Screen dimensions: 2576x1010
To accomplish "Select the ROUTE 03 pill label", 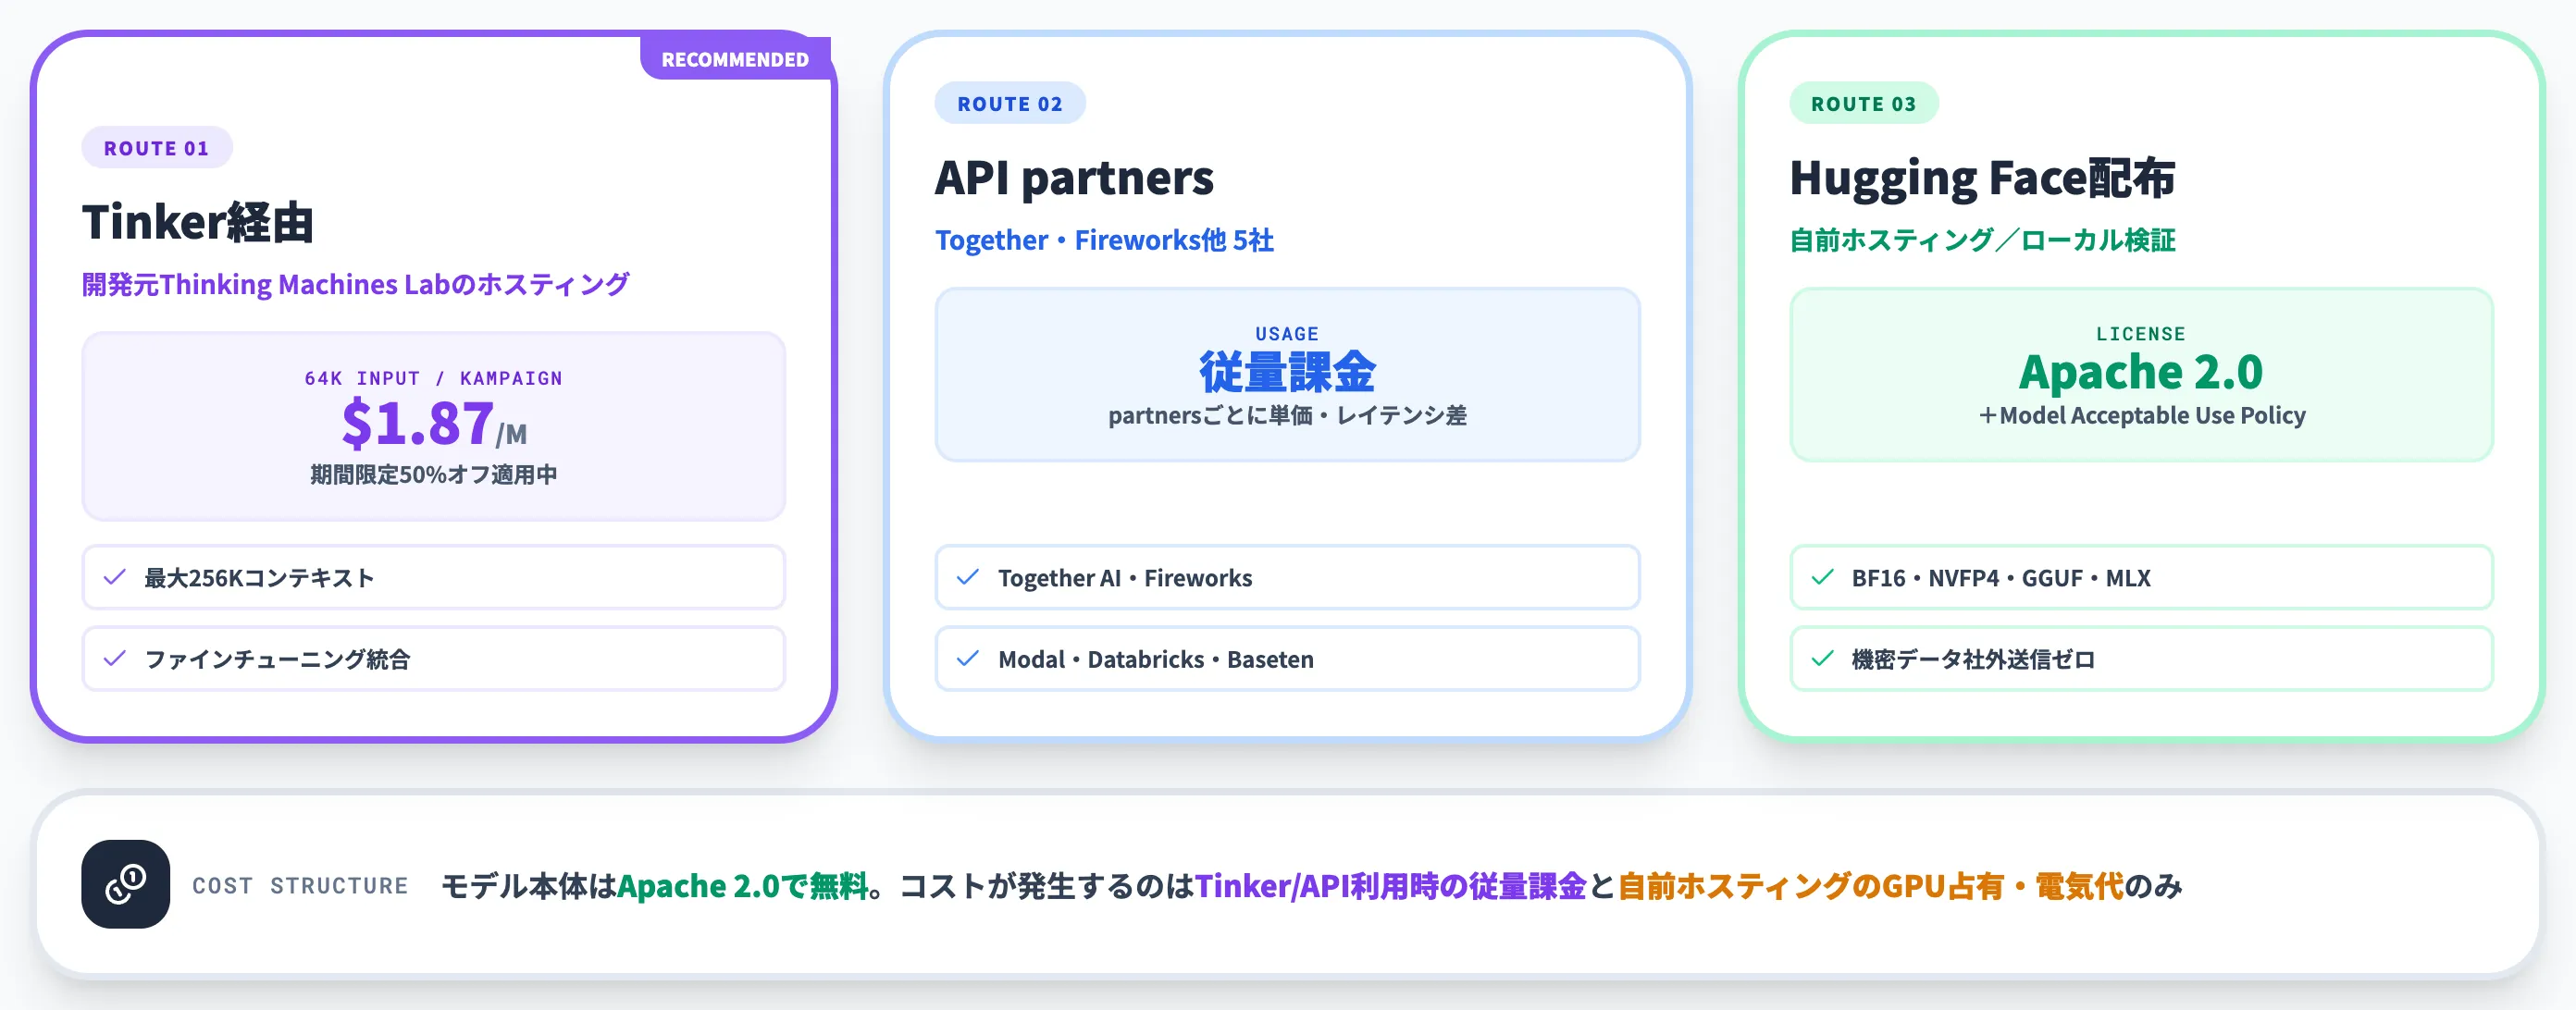I will tap(1864, 103).
